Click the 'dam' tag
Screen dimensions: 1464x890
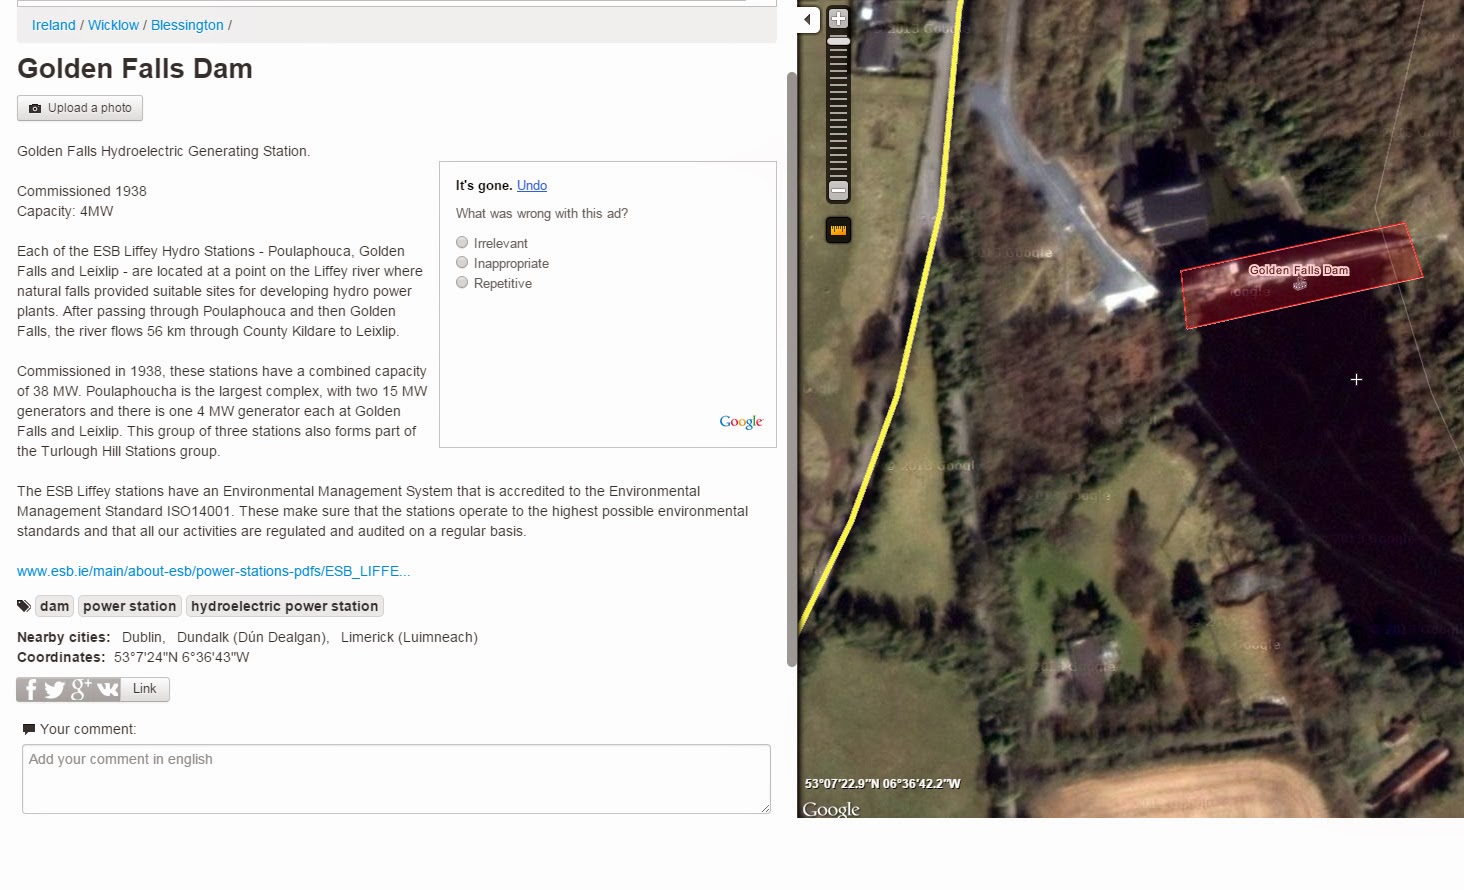click(55, 606)
